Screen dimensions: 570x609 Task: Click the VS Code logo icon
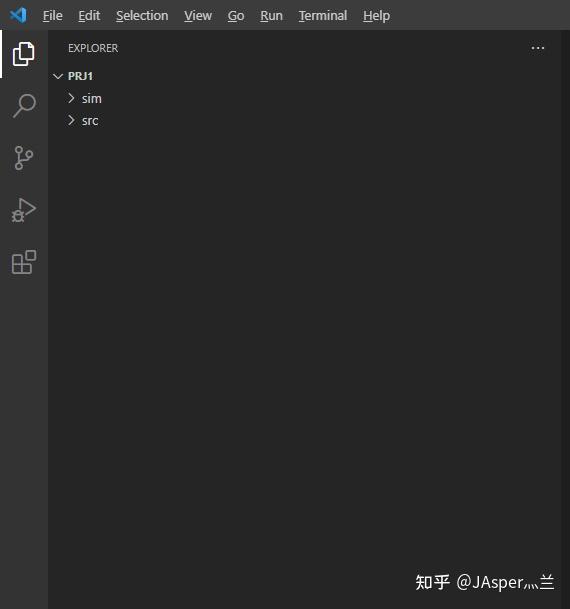[18, 15]
